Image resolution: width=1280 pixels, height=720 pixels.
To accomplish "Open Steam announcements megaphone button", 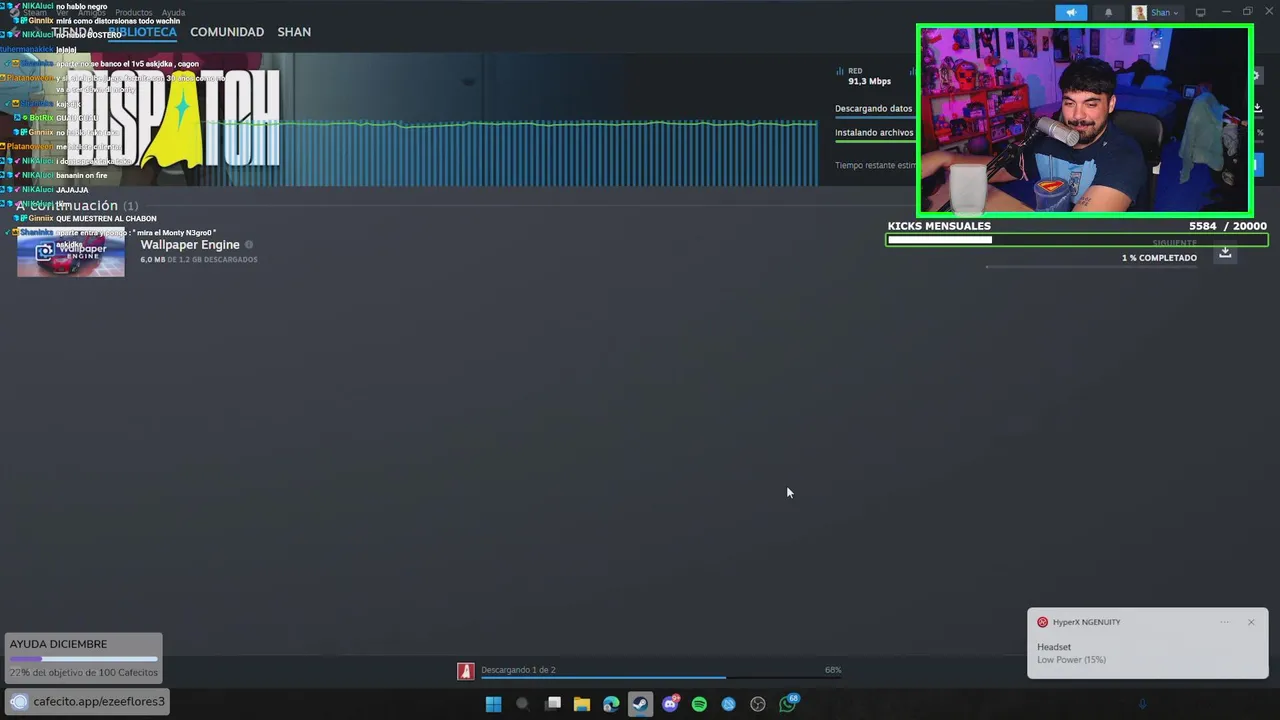I will (1071, 13).
